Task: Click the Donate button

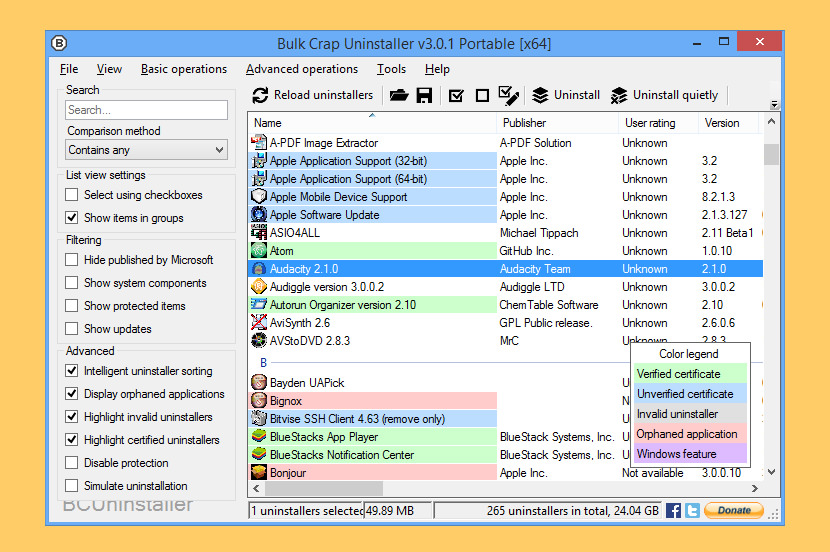Action: point(734,511)
